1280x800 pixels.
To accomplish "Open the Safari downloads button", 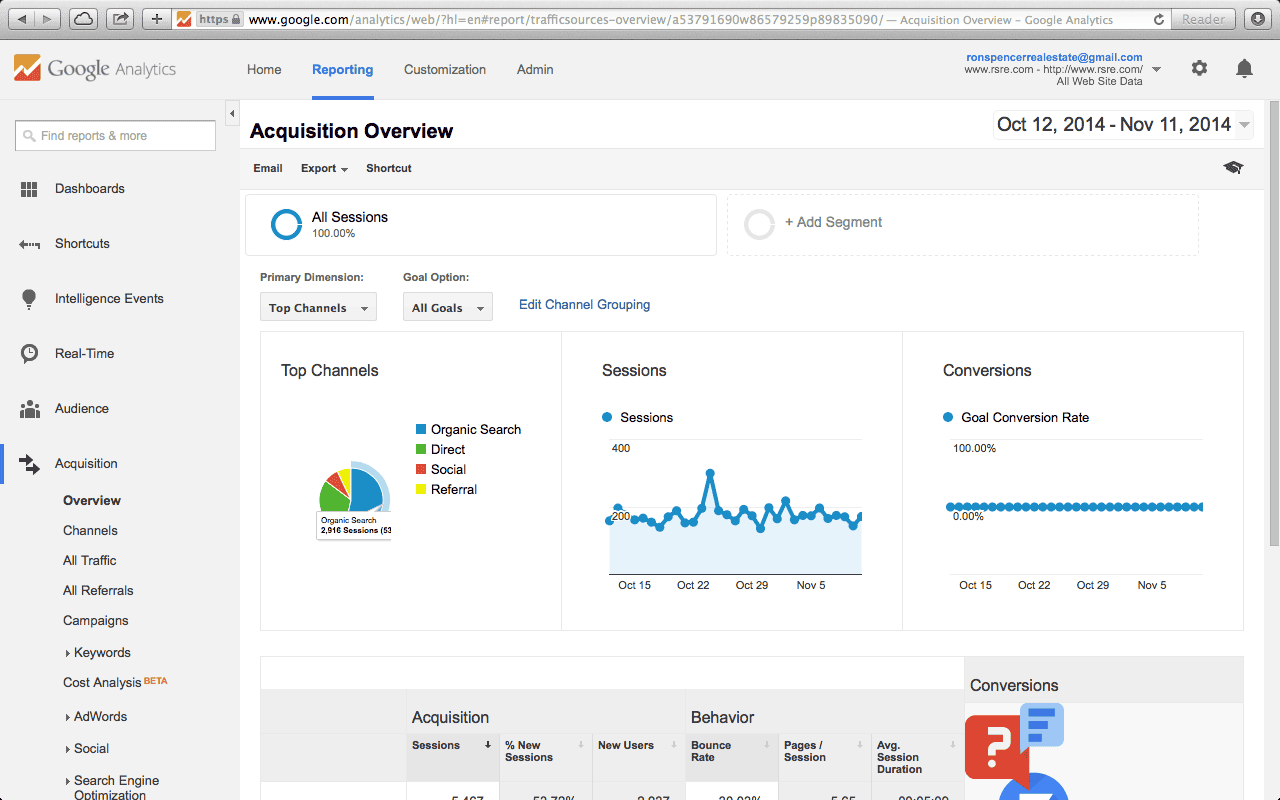I will 1257,19.
